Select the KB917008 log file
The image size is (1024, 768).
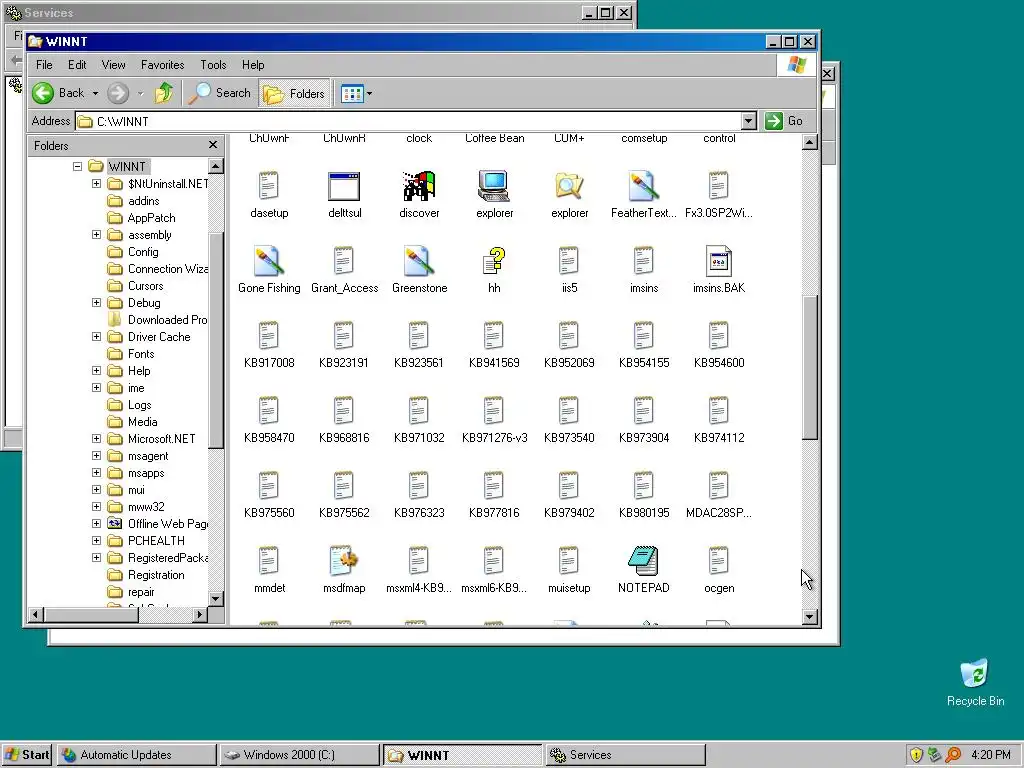(x=269, y=345)
